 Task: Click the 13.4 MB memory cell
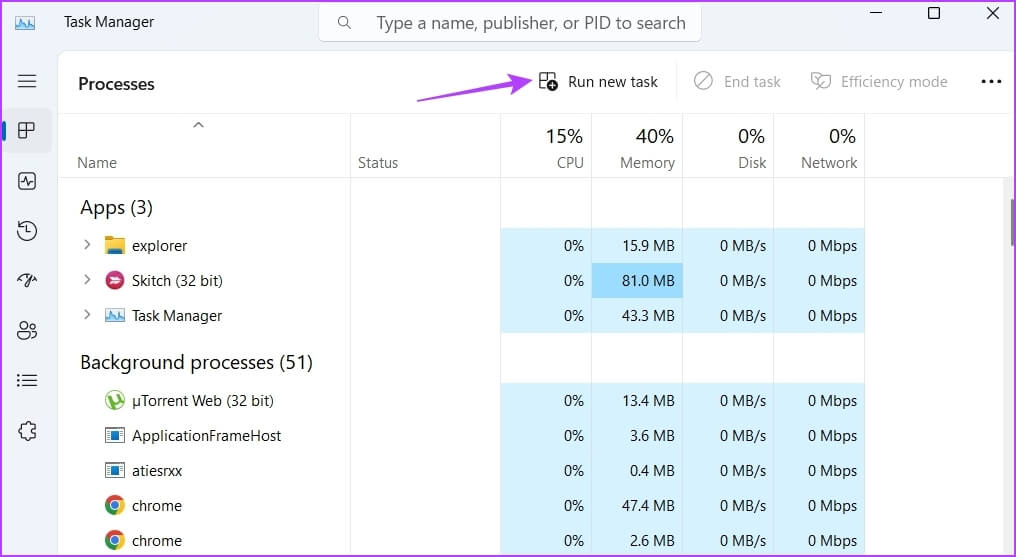click(637, 401)
